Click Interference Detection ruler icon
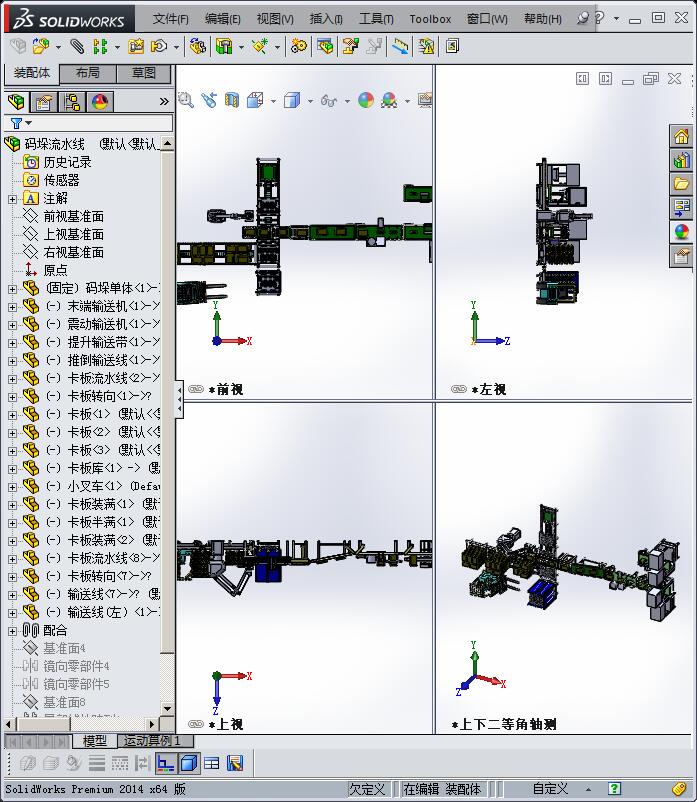697x802 pixels. (400, 47)
